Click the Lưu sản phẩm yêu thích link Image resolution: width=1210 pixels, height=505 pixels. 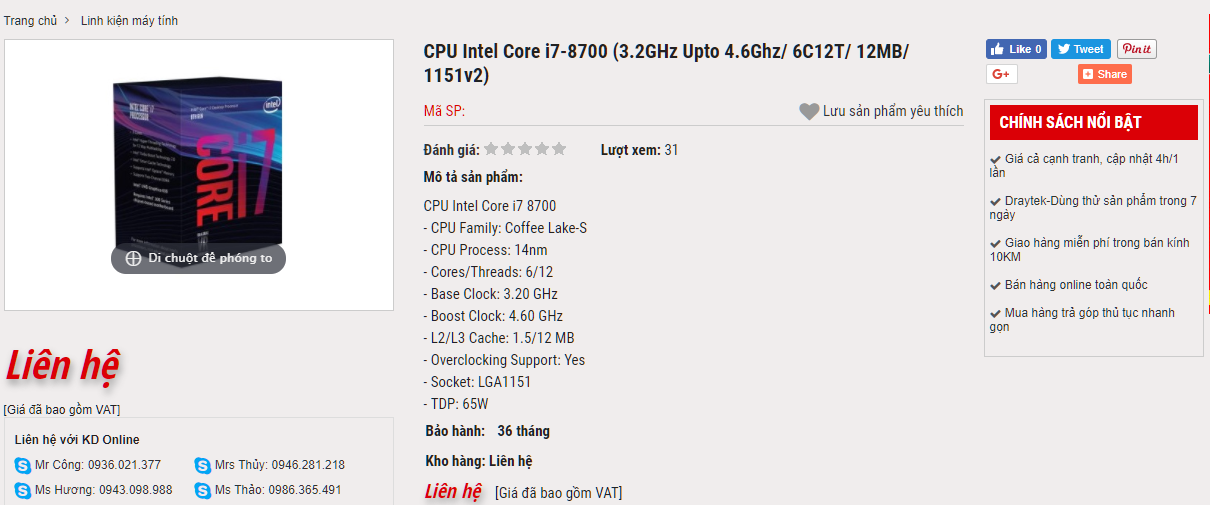[x=892, y=111]
